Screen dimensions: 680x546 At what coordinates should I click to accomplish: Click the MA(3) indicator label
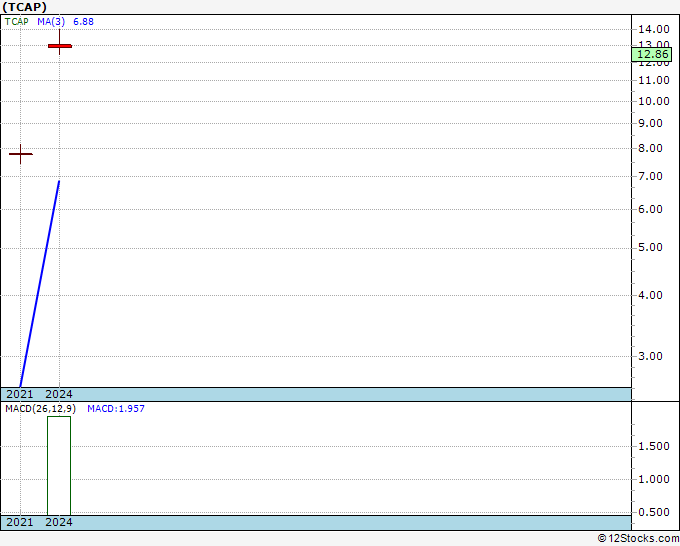click(x=51, y=22)
